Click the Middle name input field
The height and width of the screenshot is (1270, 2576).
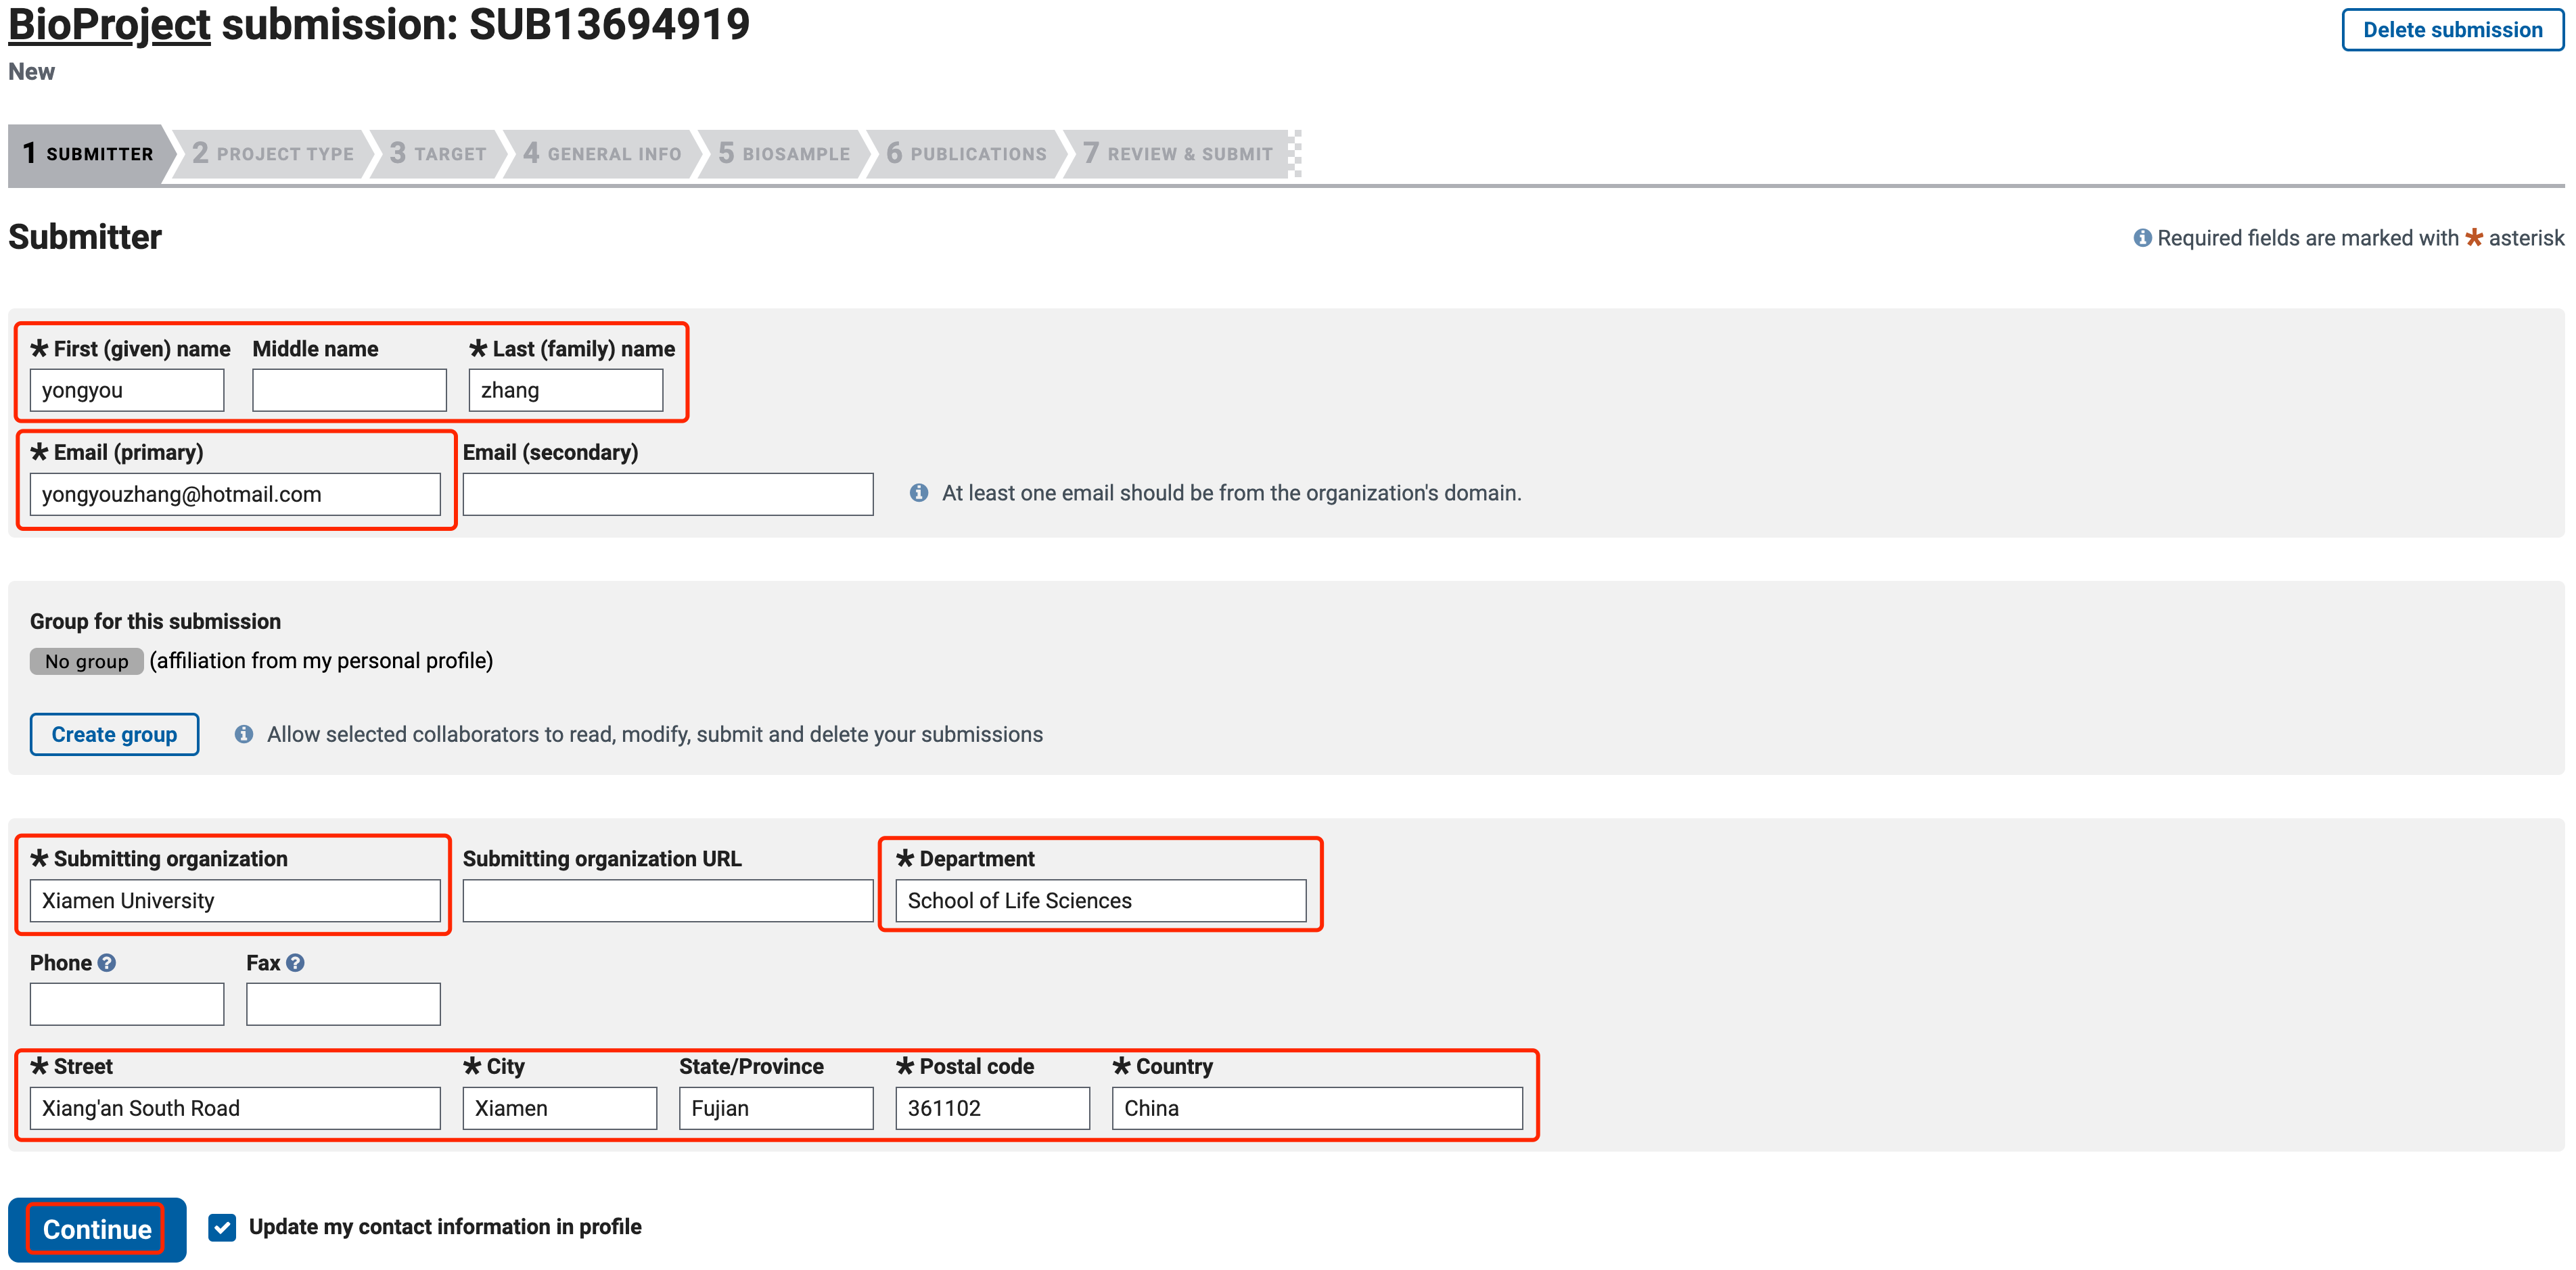point(349,390)
